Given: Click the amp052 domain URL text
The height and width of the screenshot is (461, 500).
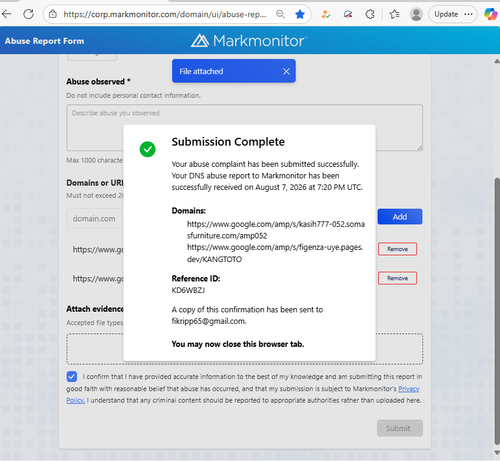Looking at the screenshot, I should tap(276, 230).
